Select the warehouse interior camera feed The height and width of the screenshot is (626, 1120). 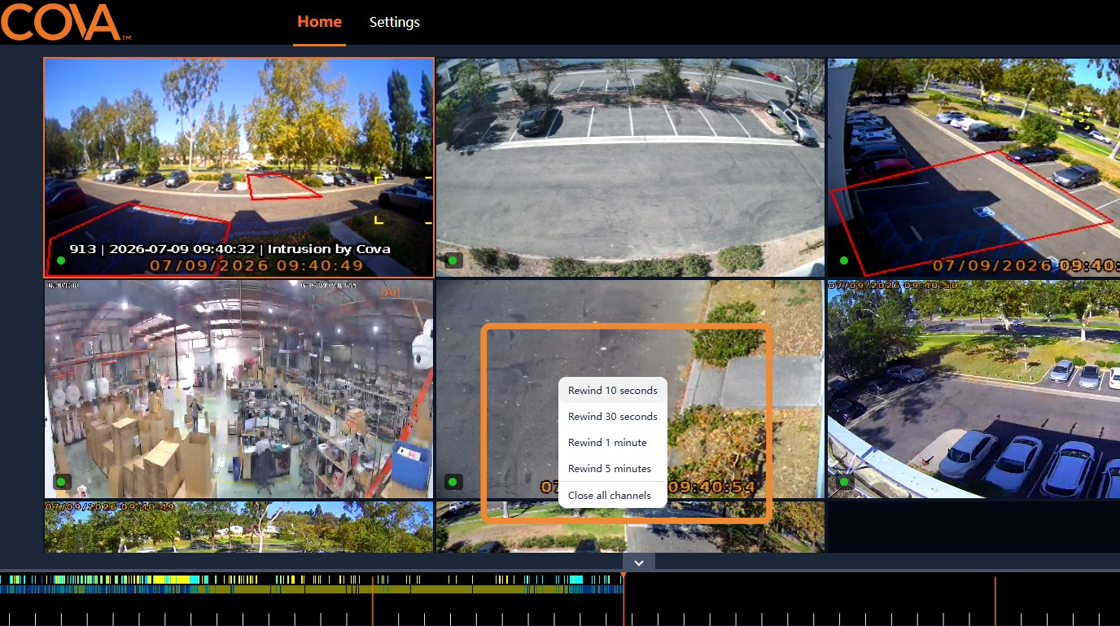pos(239,389)
